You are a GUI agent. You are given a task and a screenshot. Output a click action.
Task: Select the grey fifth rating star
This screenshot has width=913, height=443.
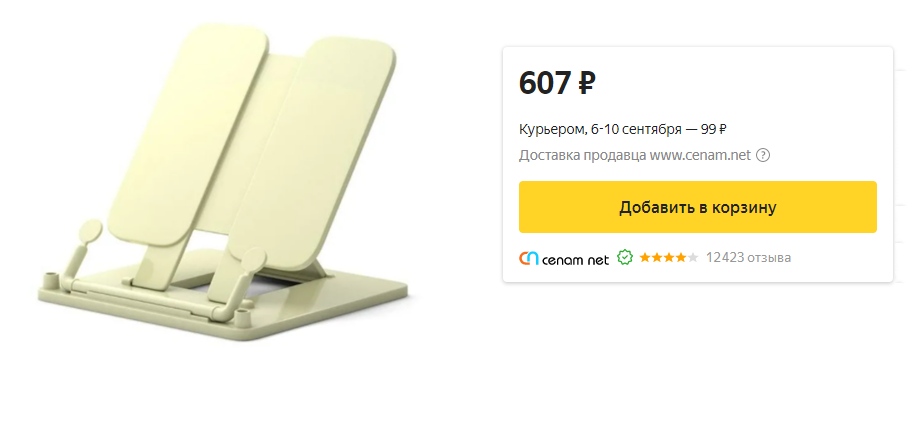tap(692, 257)
